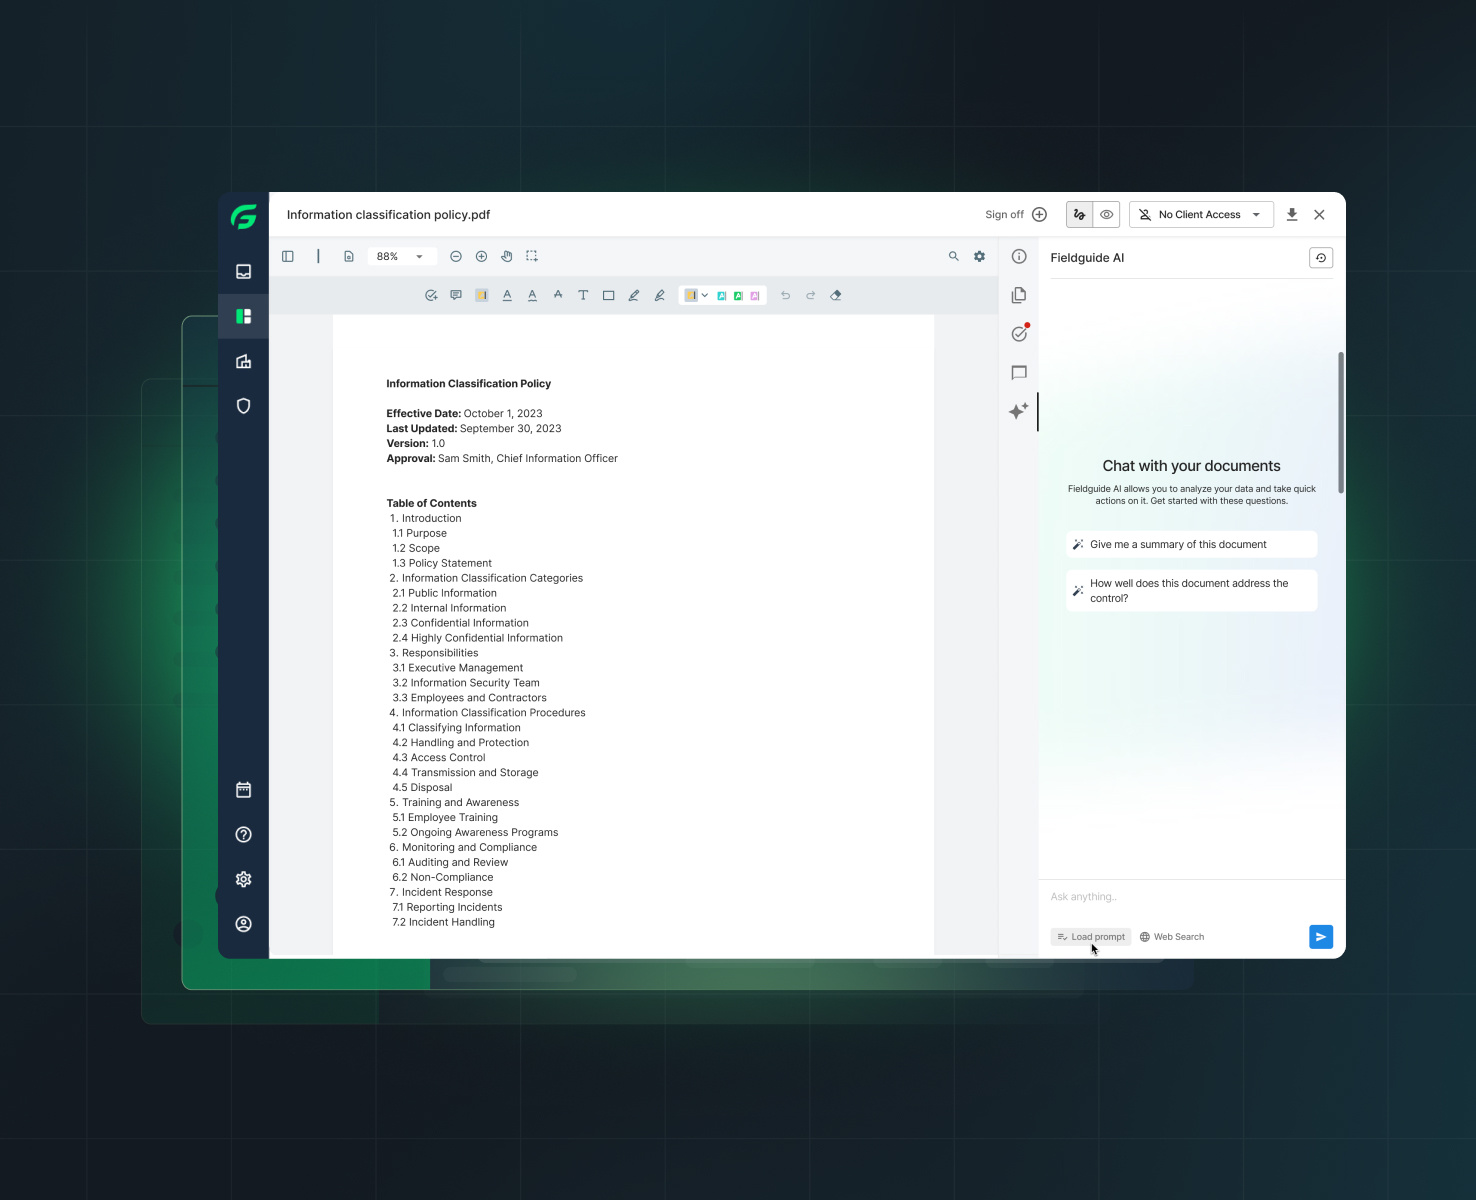
Task: Close the document viewer
Action: click(x=1320, y=214)
